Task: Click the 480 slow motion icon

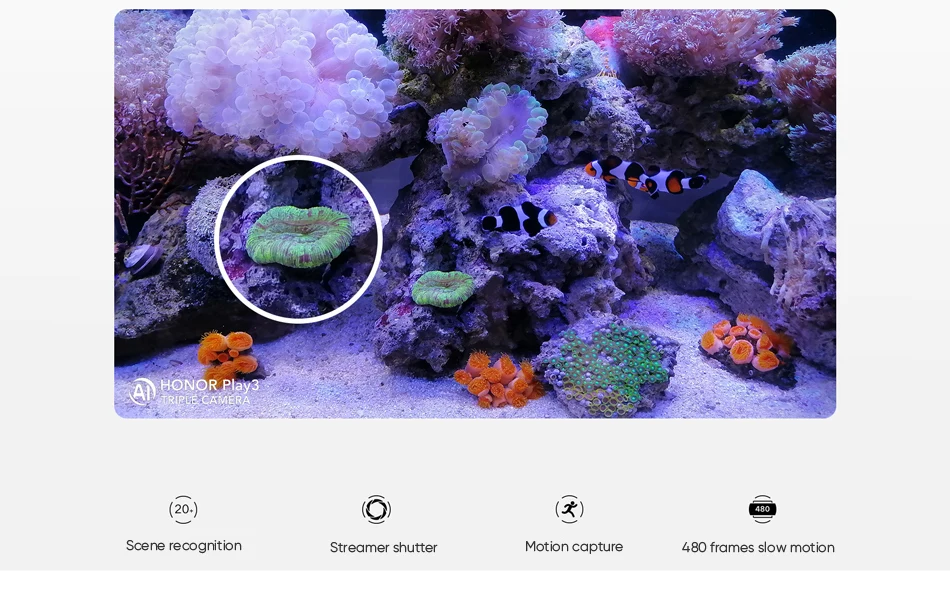Action: (x=762, y=509)
